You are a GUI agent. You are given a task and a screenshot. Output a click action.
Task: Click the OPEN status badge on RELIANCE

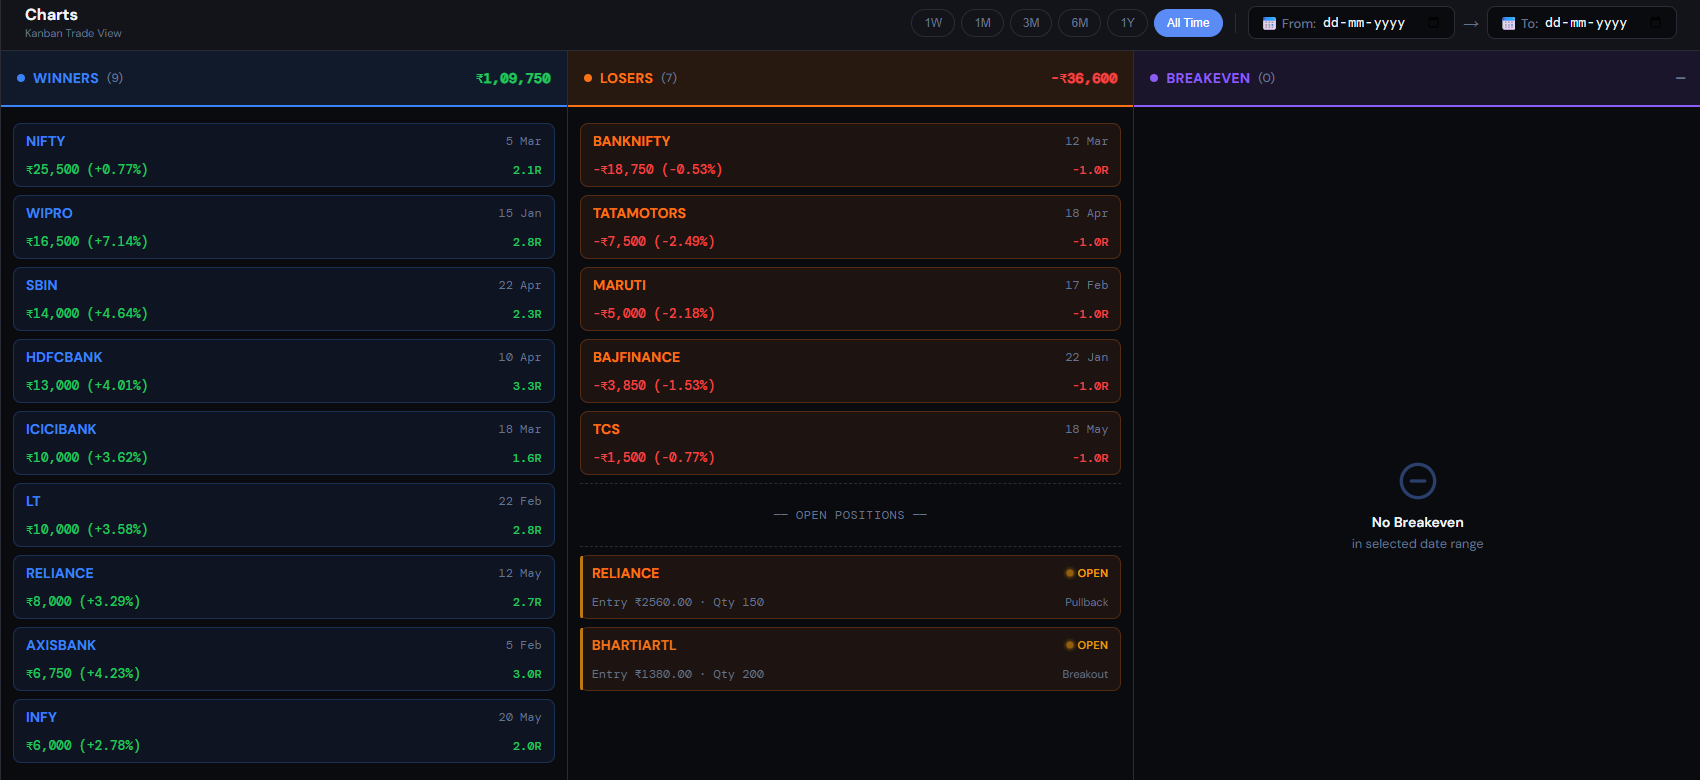pyautogui.click(x=1087, y=573)
